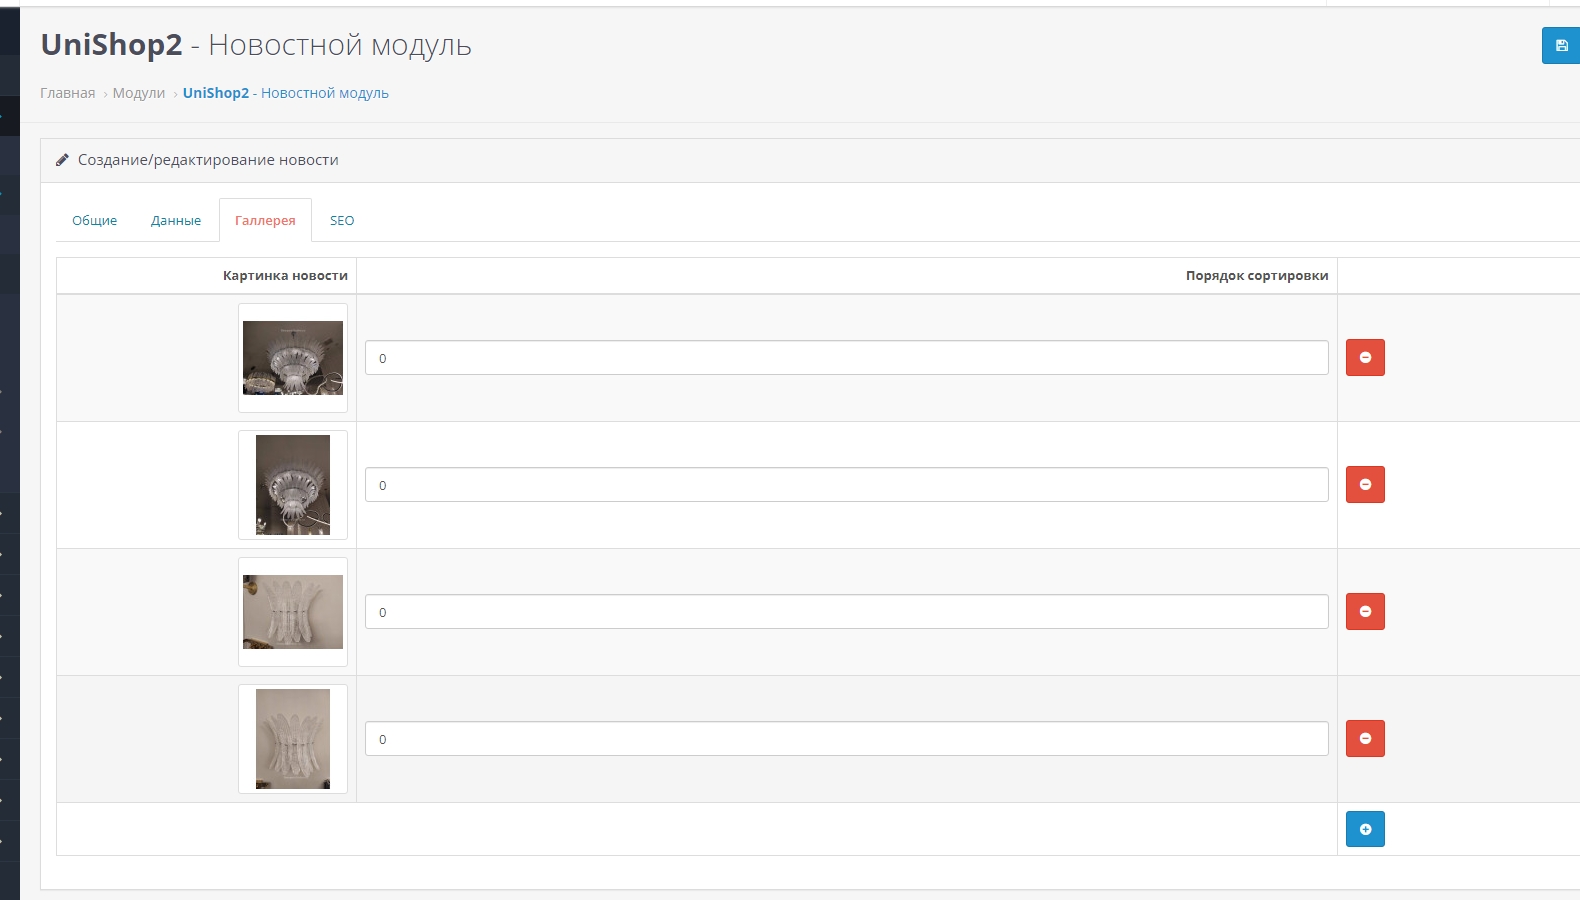Image resolution: width=1580 pixels, height=900 pixels.
Task: Remove the first gallery image row
Action: point(1365,358)
